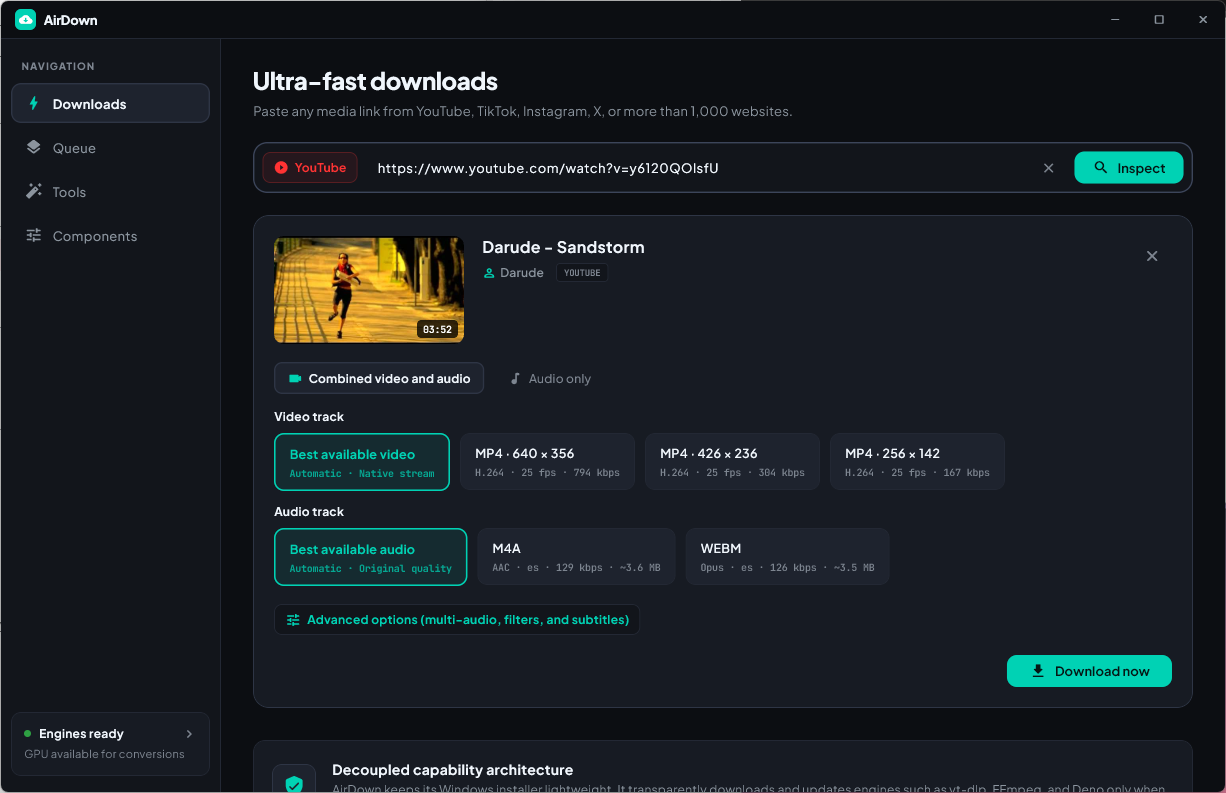Click the URL input field
This screenshot has height=793, width=1226.
700,168
